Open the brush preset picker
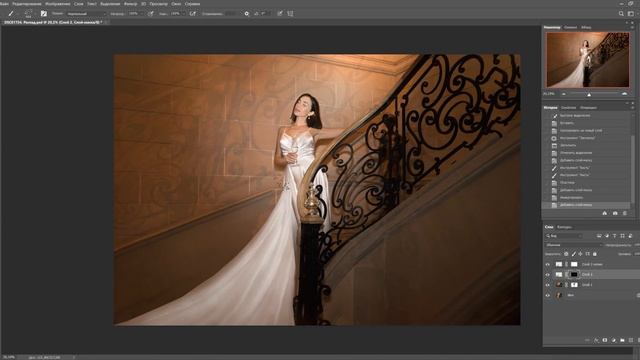Viewport: 640px width, 360px height. [29, 13]
